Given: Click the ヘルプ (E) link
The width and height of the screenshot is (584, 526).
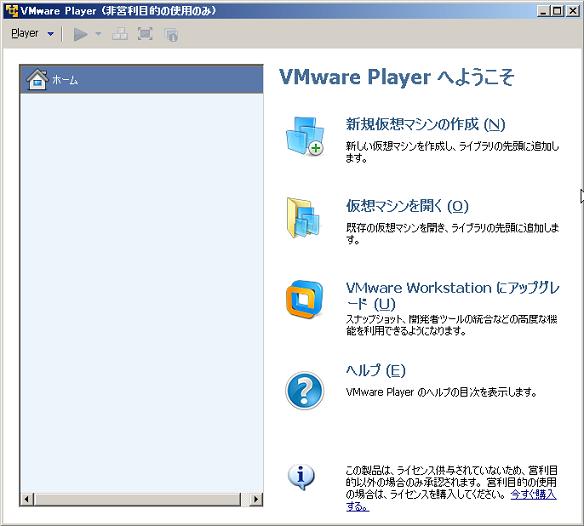Looking at the screenshot, I should [x=375, y=370].
